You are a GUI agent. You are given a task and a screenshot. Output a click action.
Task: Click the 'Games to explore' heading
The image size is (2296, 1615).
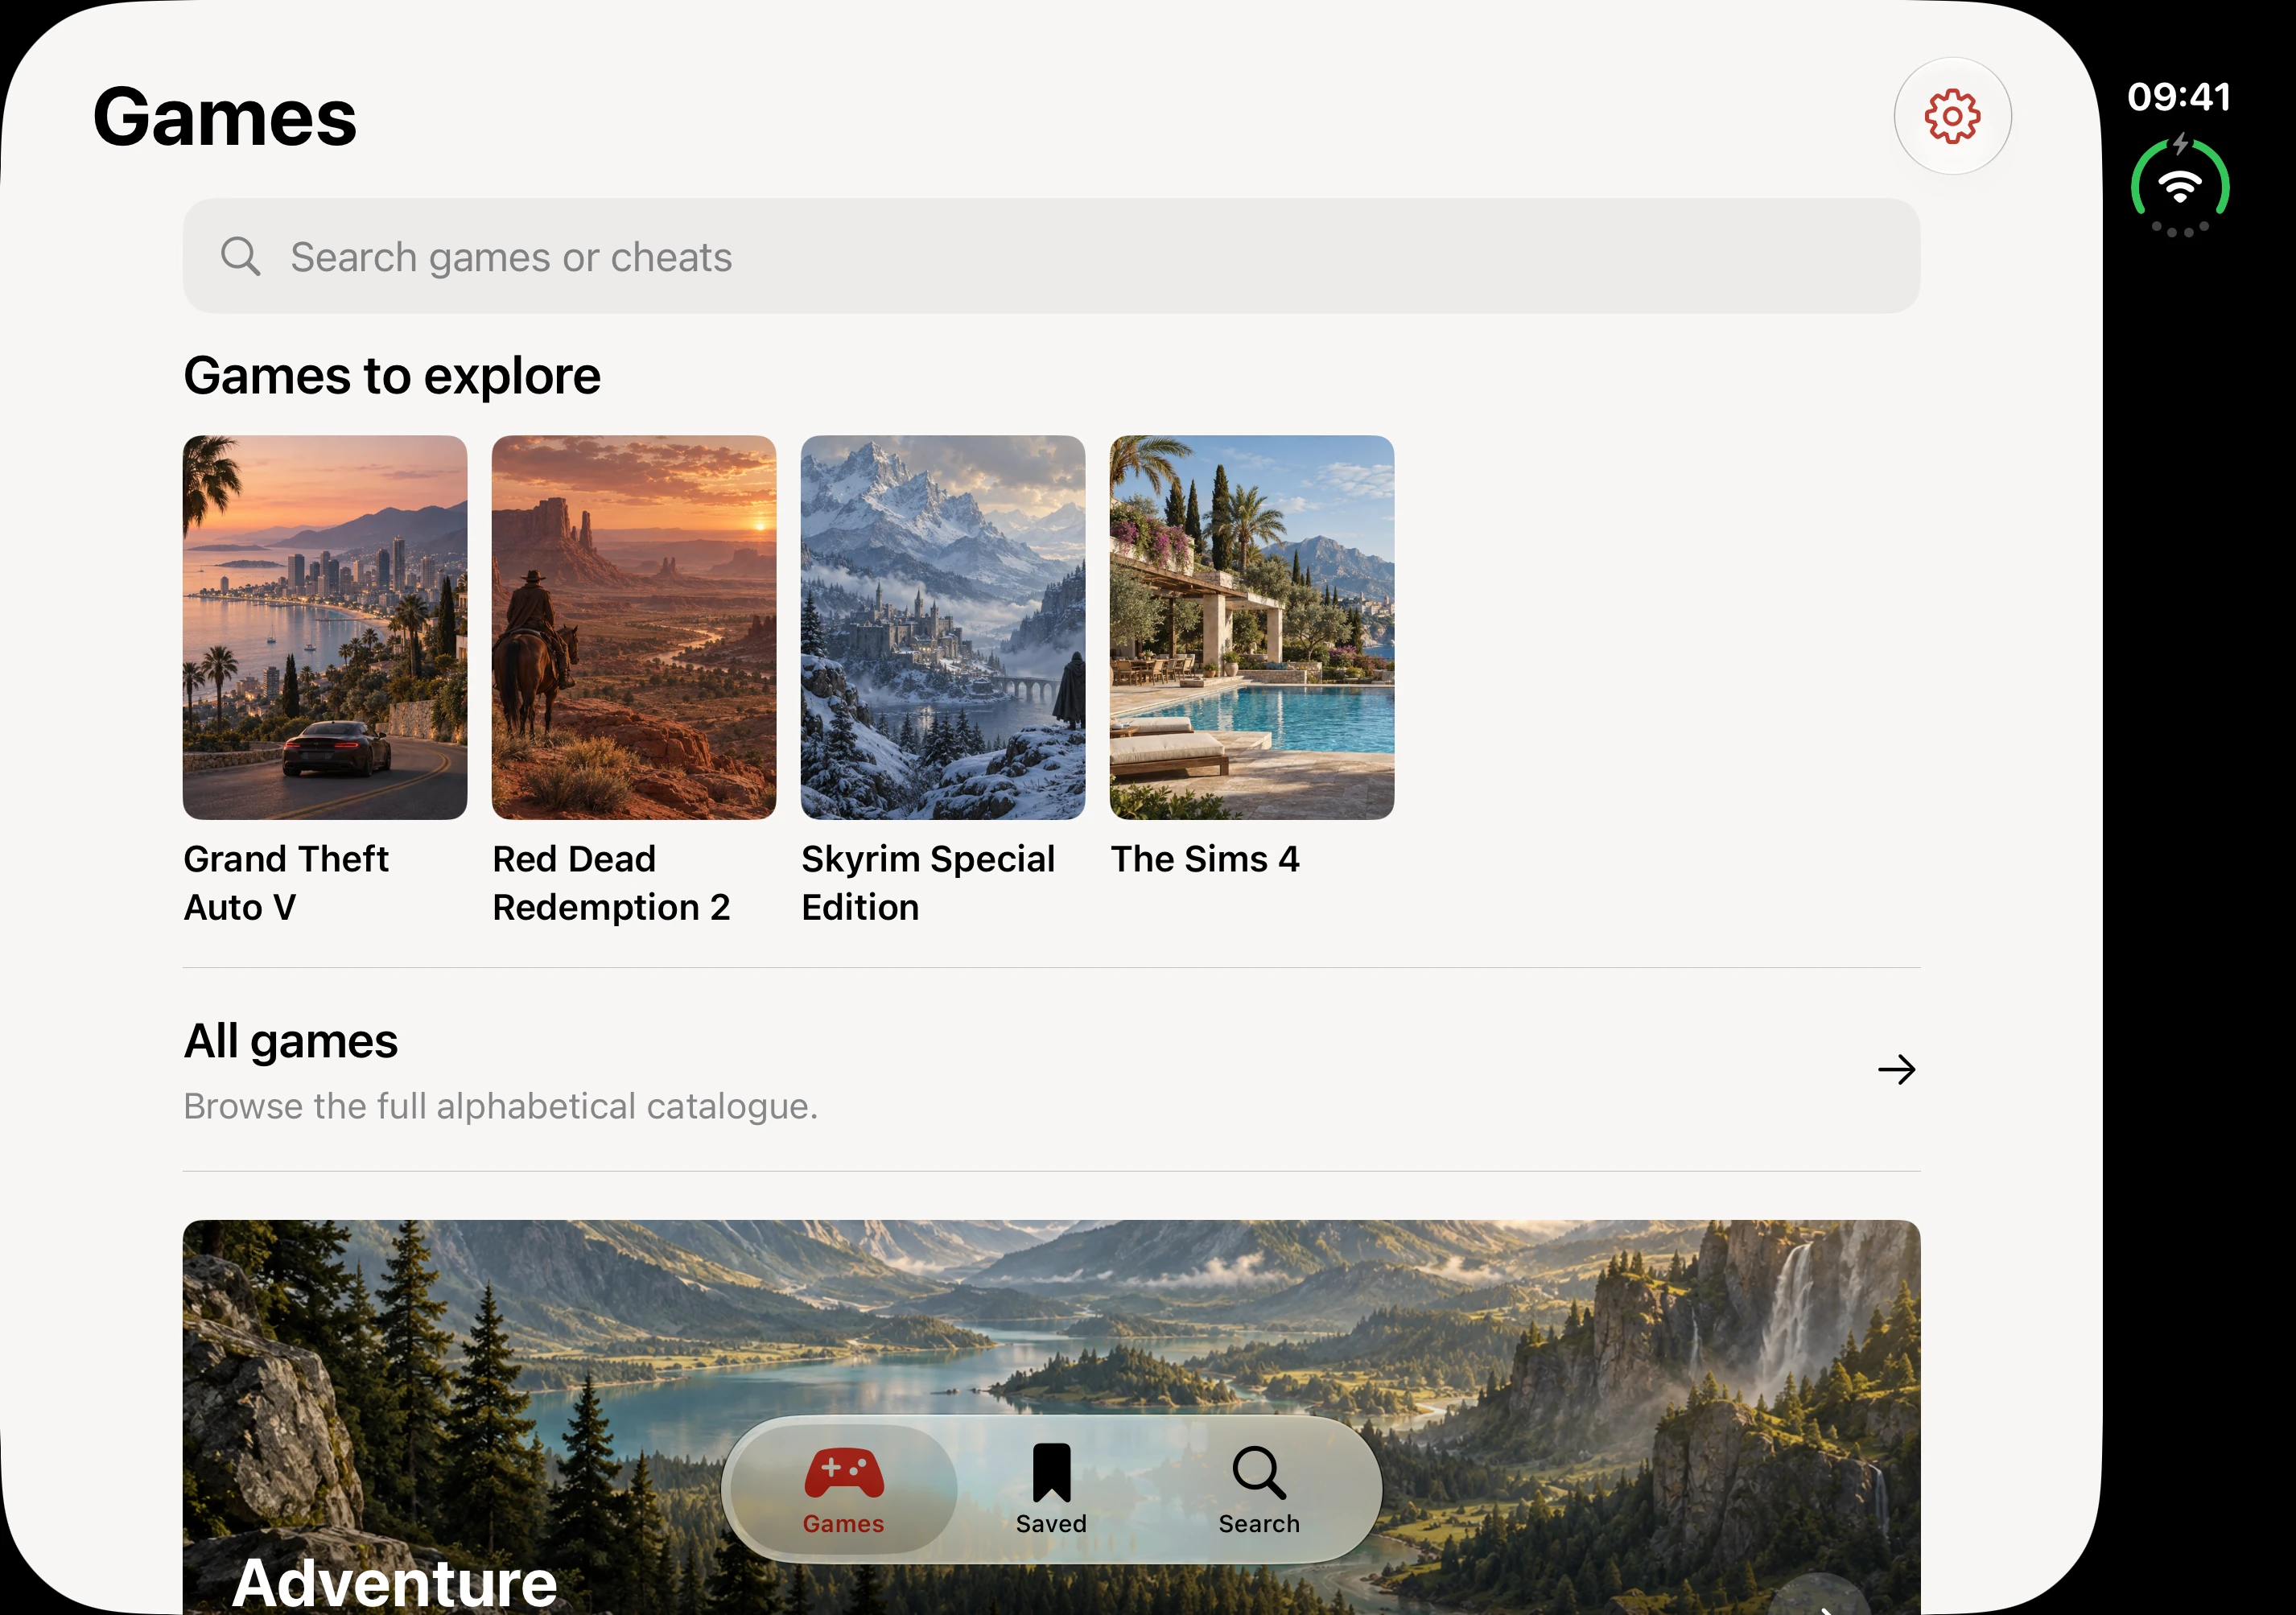pyautogui.click(x=392, y=376)
